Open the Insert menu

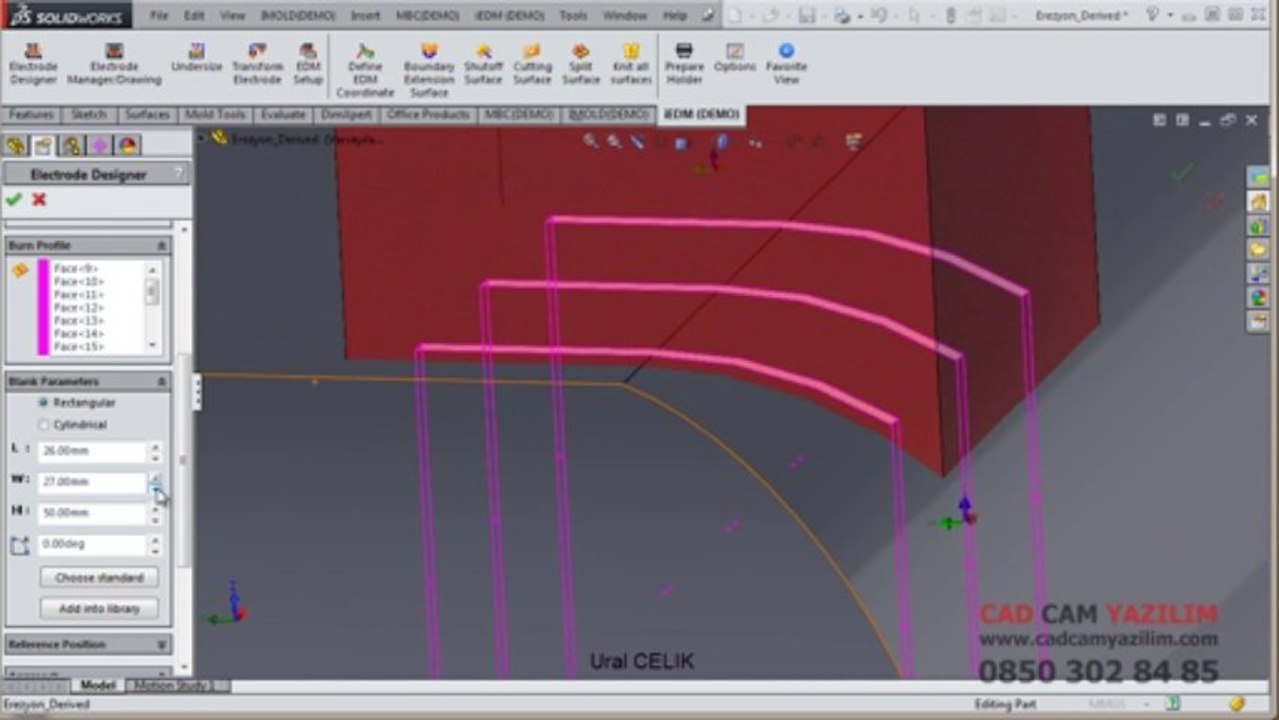(365, 16)
